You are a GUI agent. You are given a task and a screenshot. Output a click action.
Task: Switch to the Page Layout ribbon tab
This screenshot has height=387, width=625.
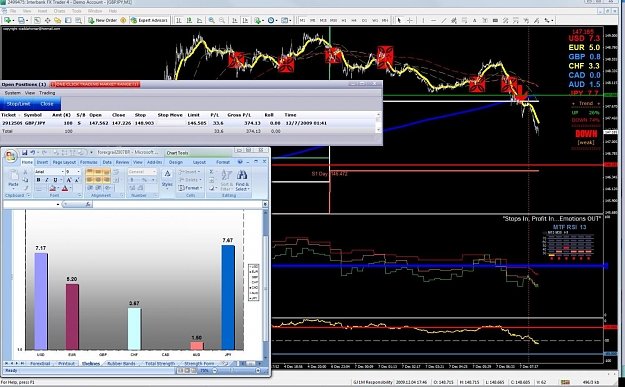(x=64, y=162)
